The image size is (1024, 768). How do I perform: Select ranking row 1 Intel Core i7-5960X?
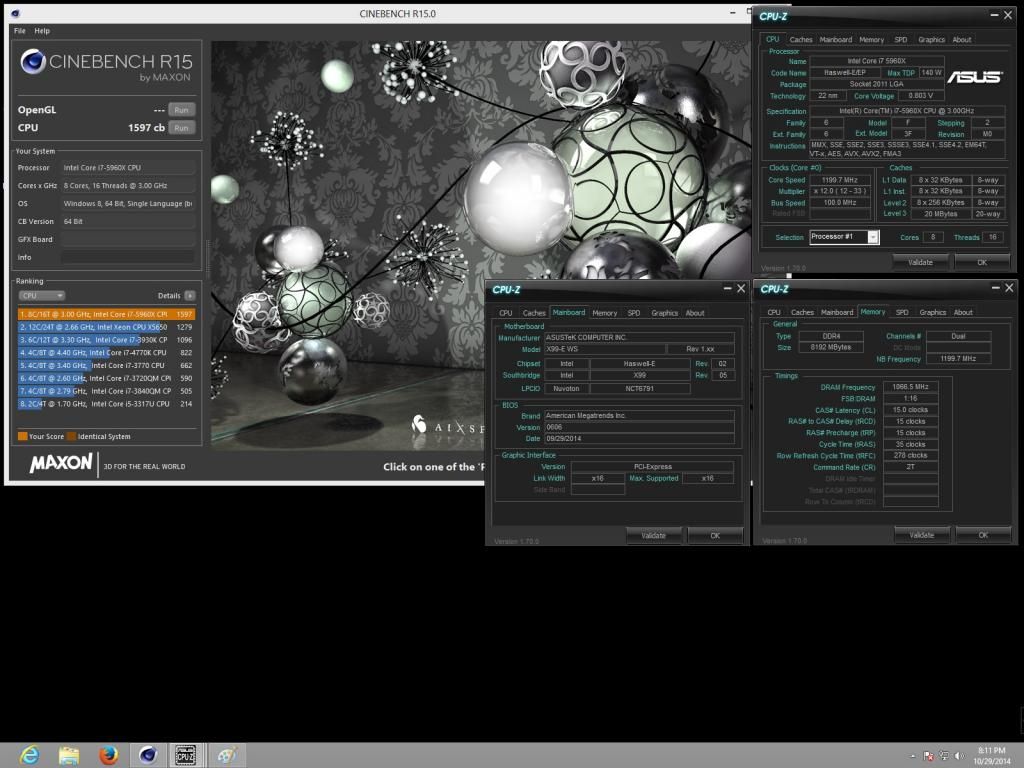106,314
